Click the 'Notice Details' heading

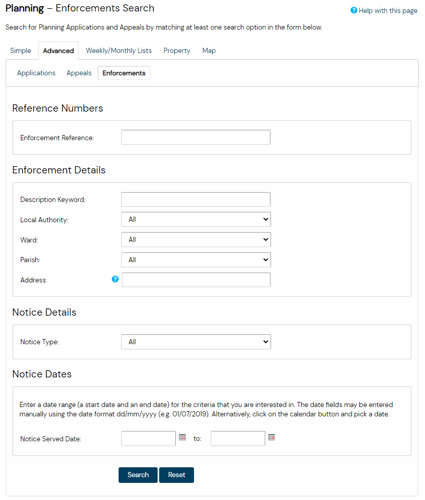click(x=44, y=312)
